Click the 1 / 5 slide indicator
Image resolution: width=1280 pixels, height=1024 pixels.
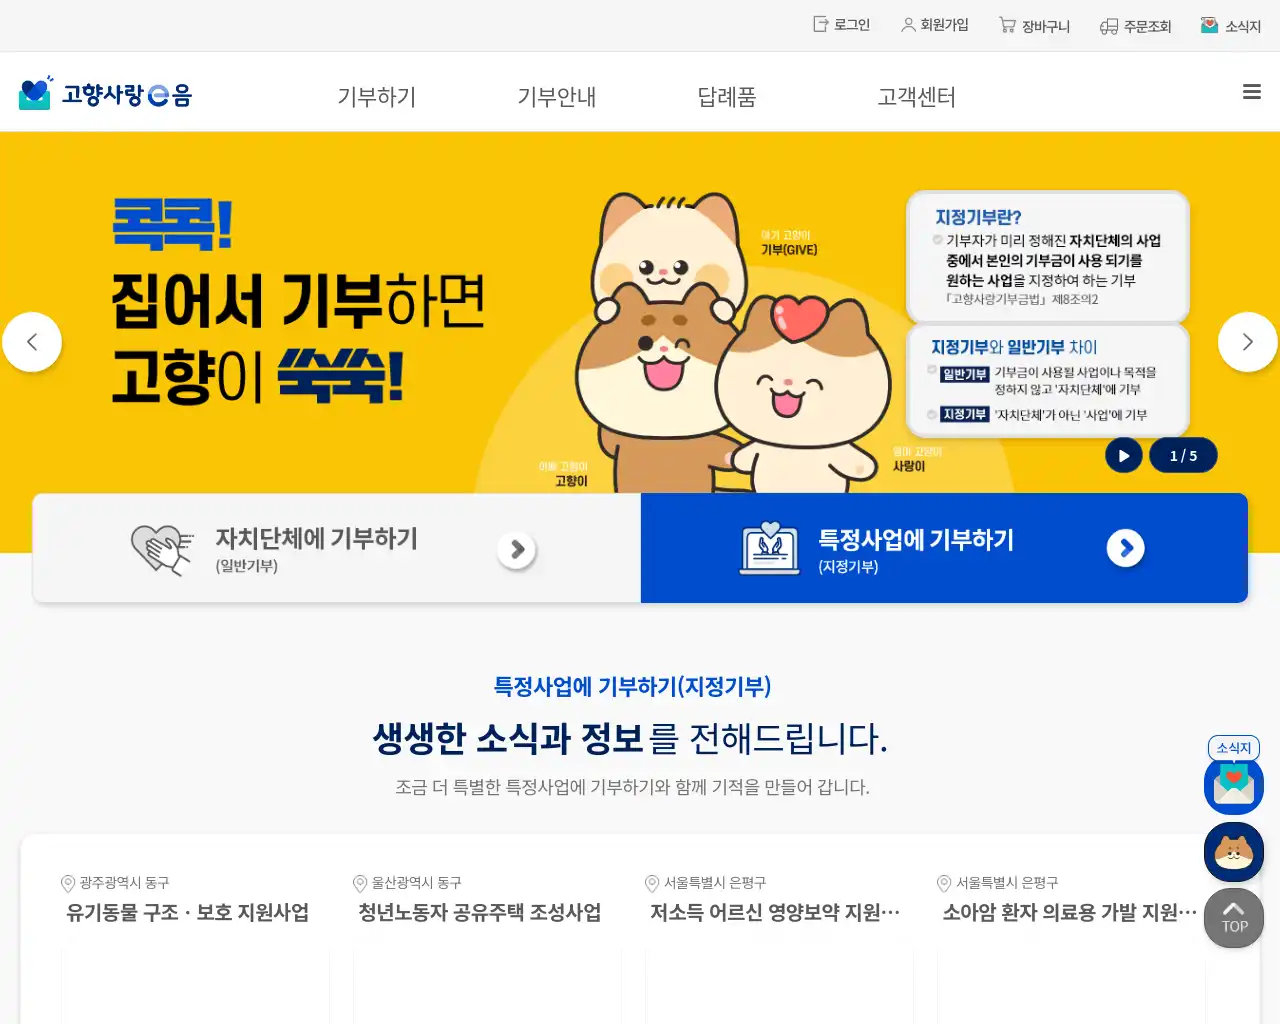pyautogui.click(x=1183, y=456)
